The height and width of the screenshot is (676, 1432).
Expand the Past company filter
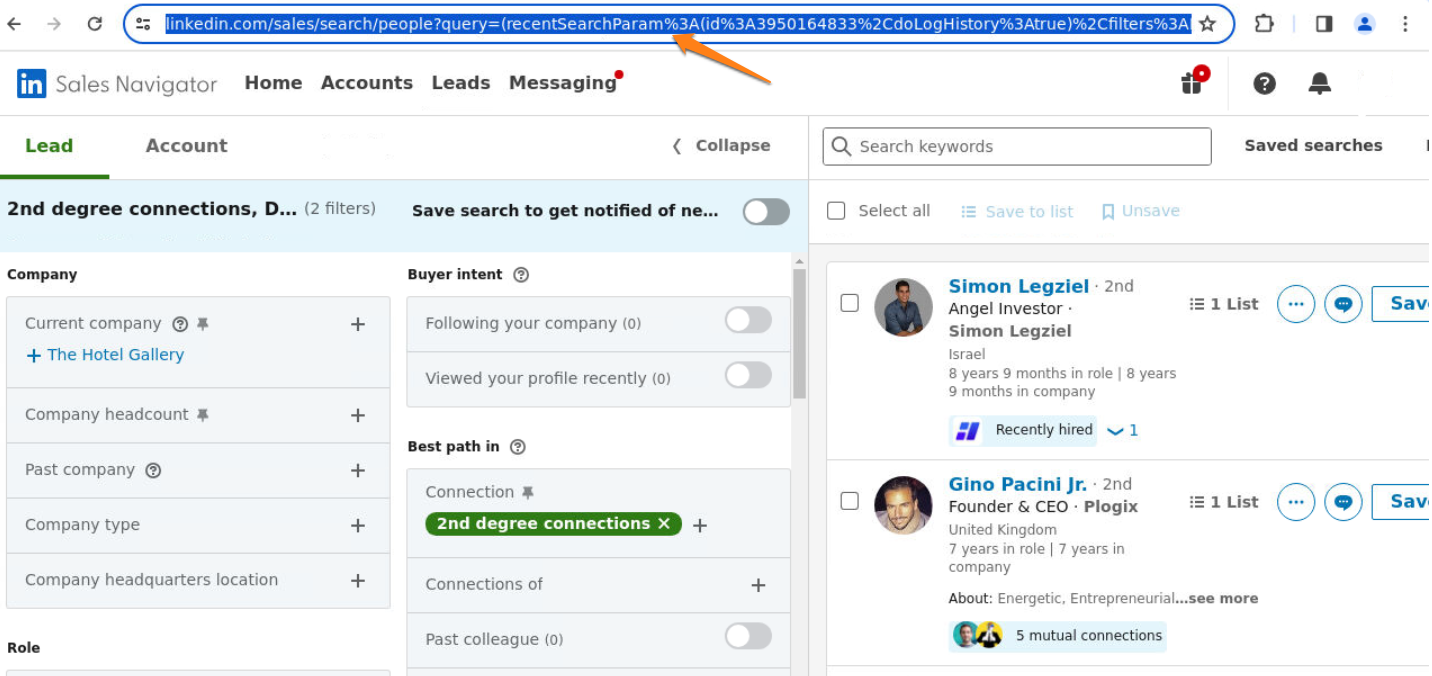pyautogui.click(x=358, y=470)
